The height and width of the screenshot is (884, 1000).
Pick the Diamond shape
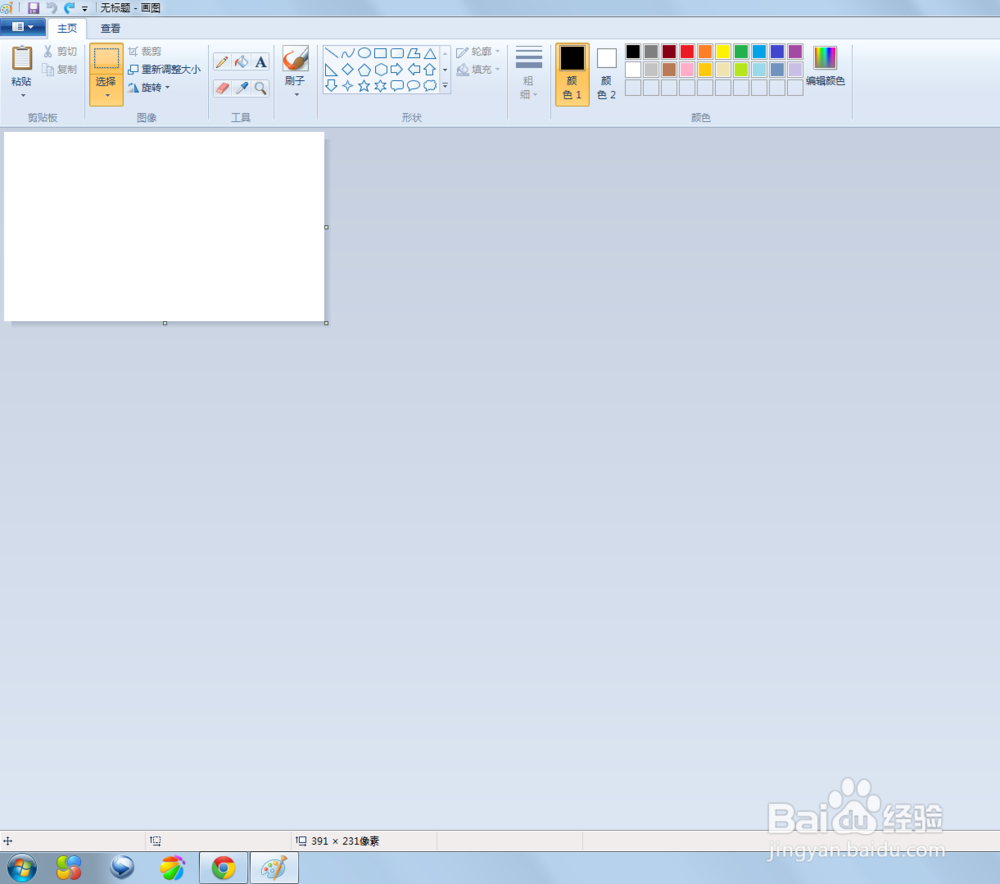click(348, 70)
